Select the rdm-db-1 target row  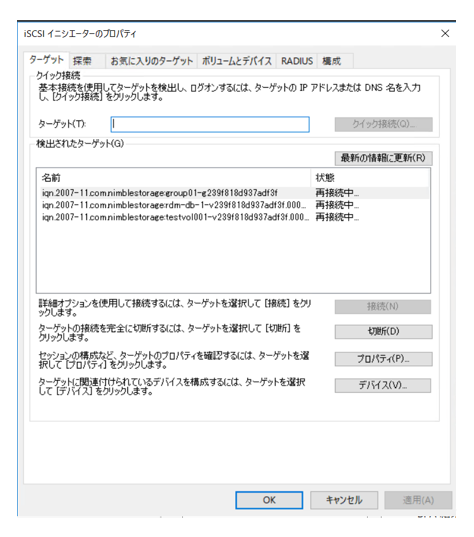233,205
